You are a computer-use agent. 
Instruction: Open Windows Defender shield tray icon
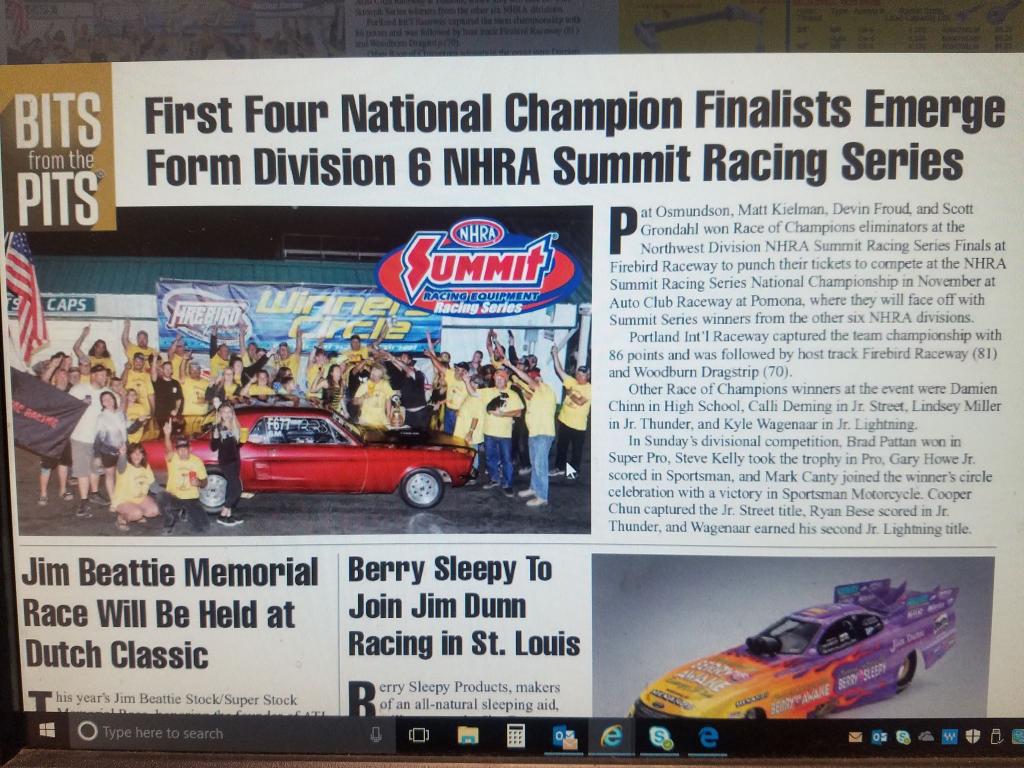tap(972, 737)
